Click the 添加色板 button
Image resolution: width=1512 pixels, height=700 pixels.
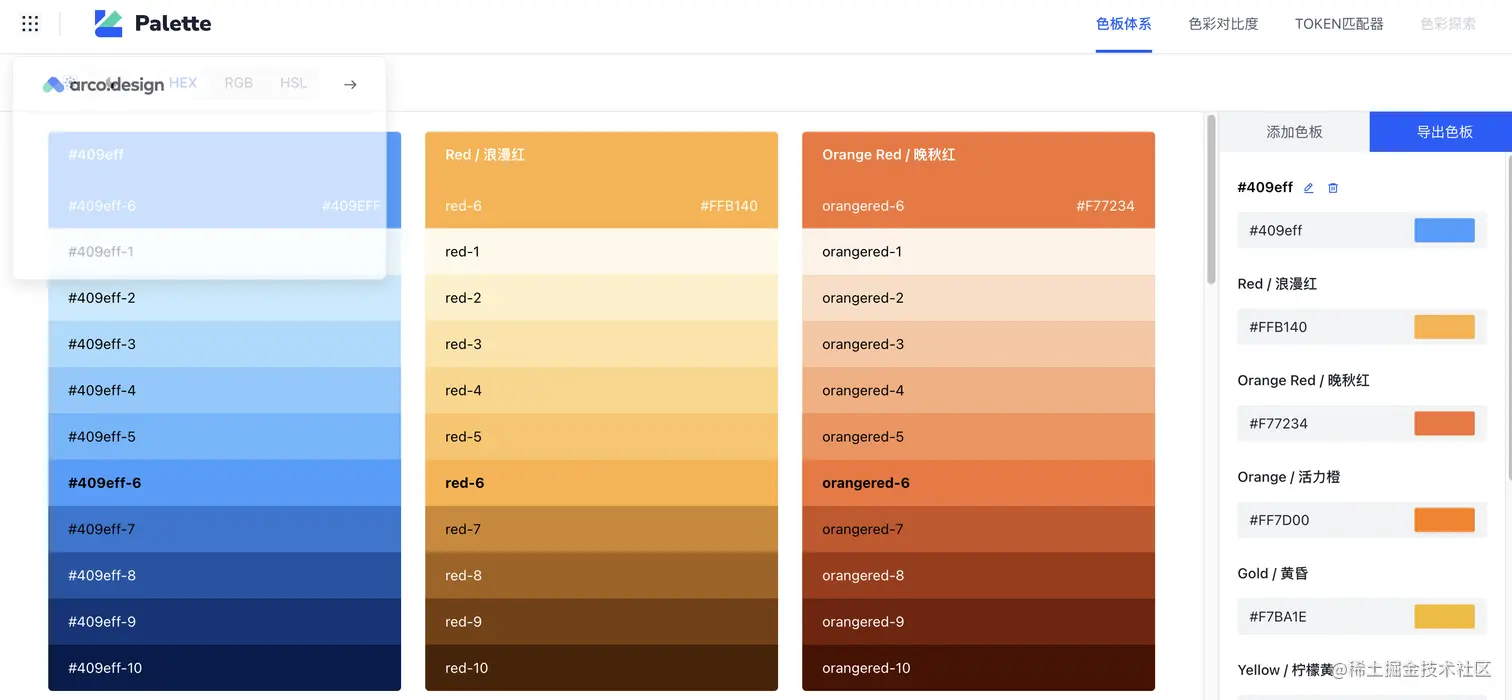coord(1294,132)
